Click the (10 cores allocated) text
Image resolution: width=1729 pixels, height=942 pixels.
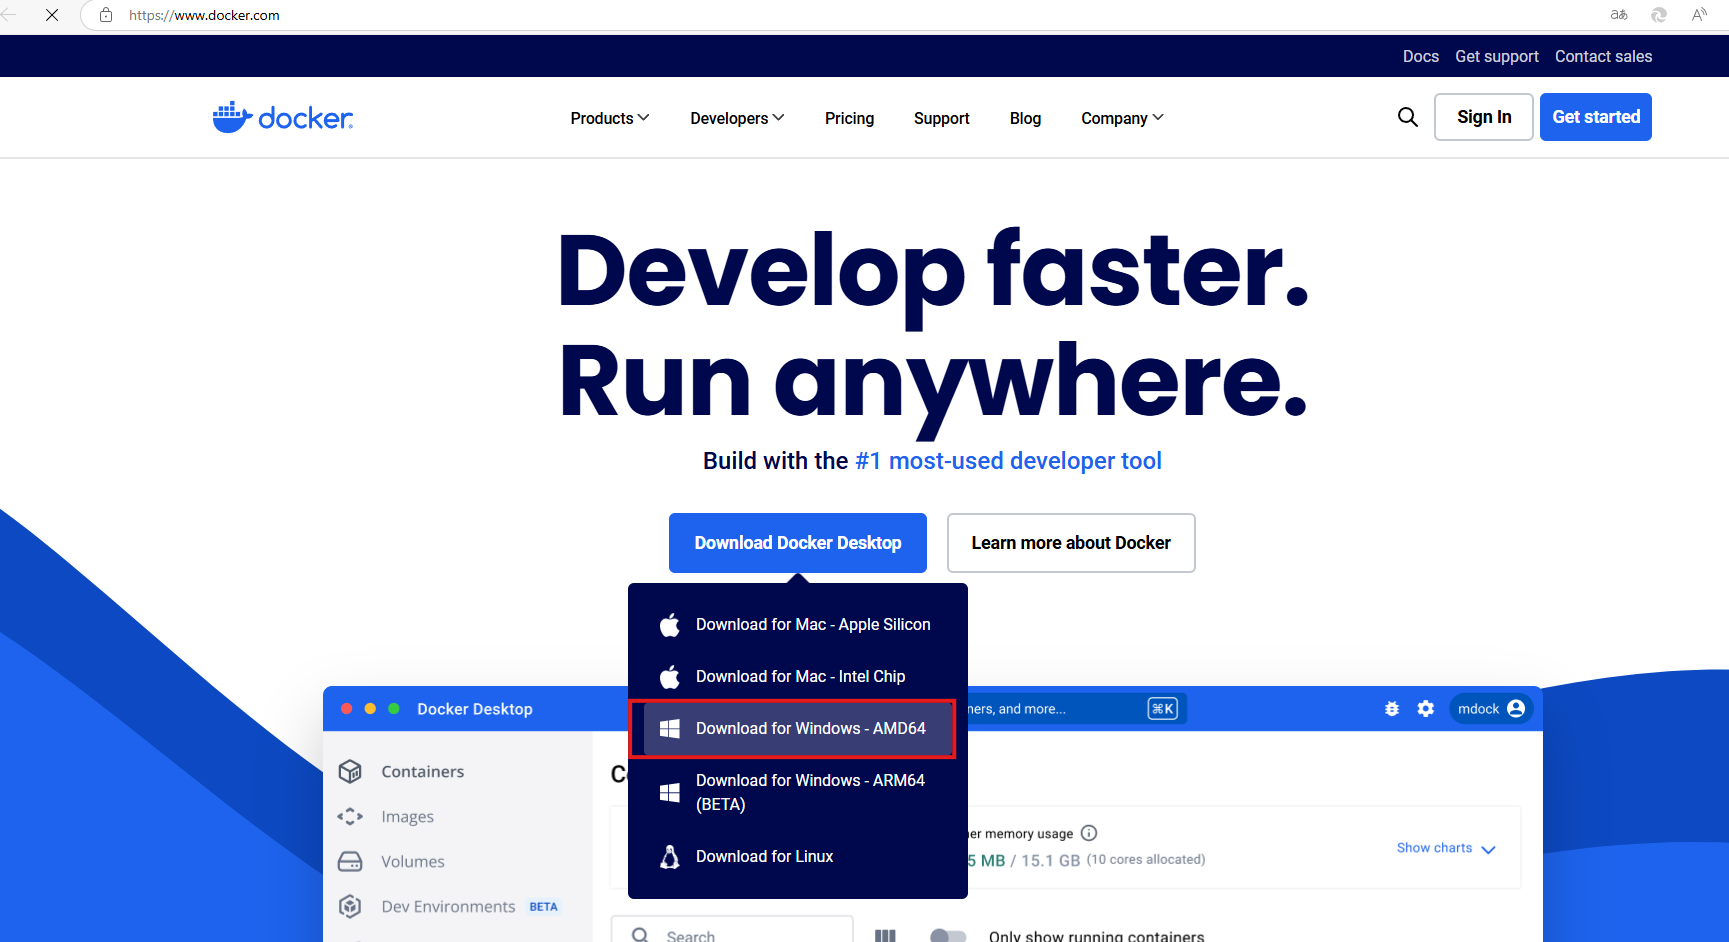pos(1146,859)
